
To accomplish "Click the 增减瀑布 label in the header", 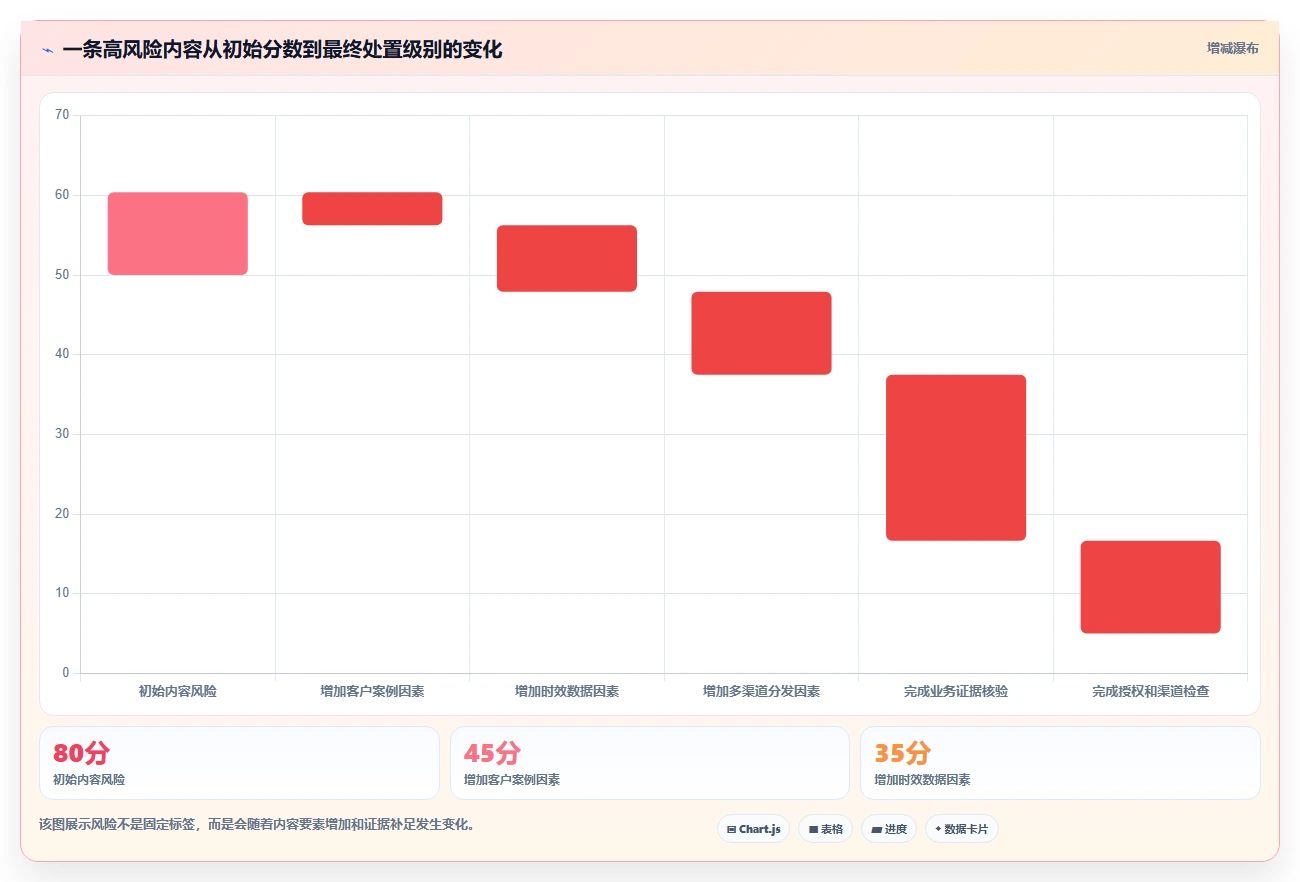I will 1232,48.
